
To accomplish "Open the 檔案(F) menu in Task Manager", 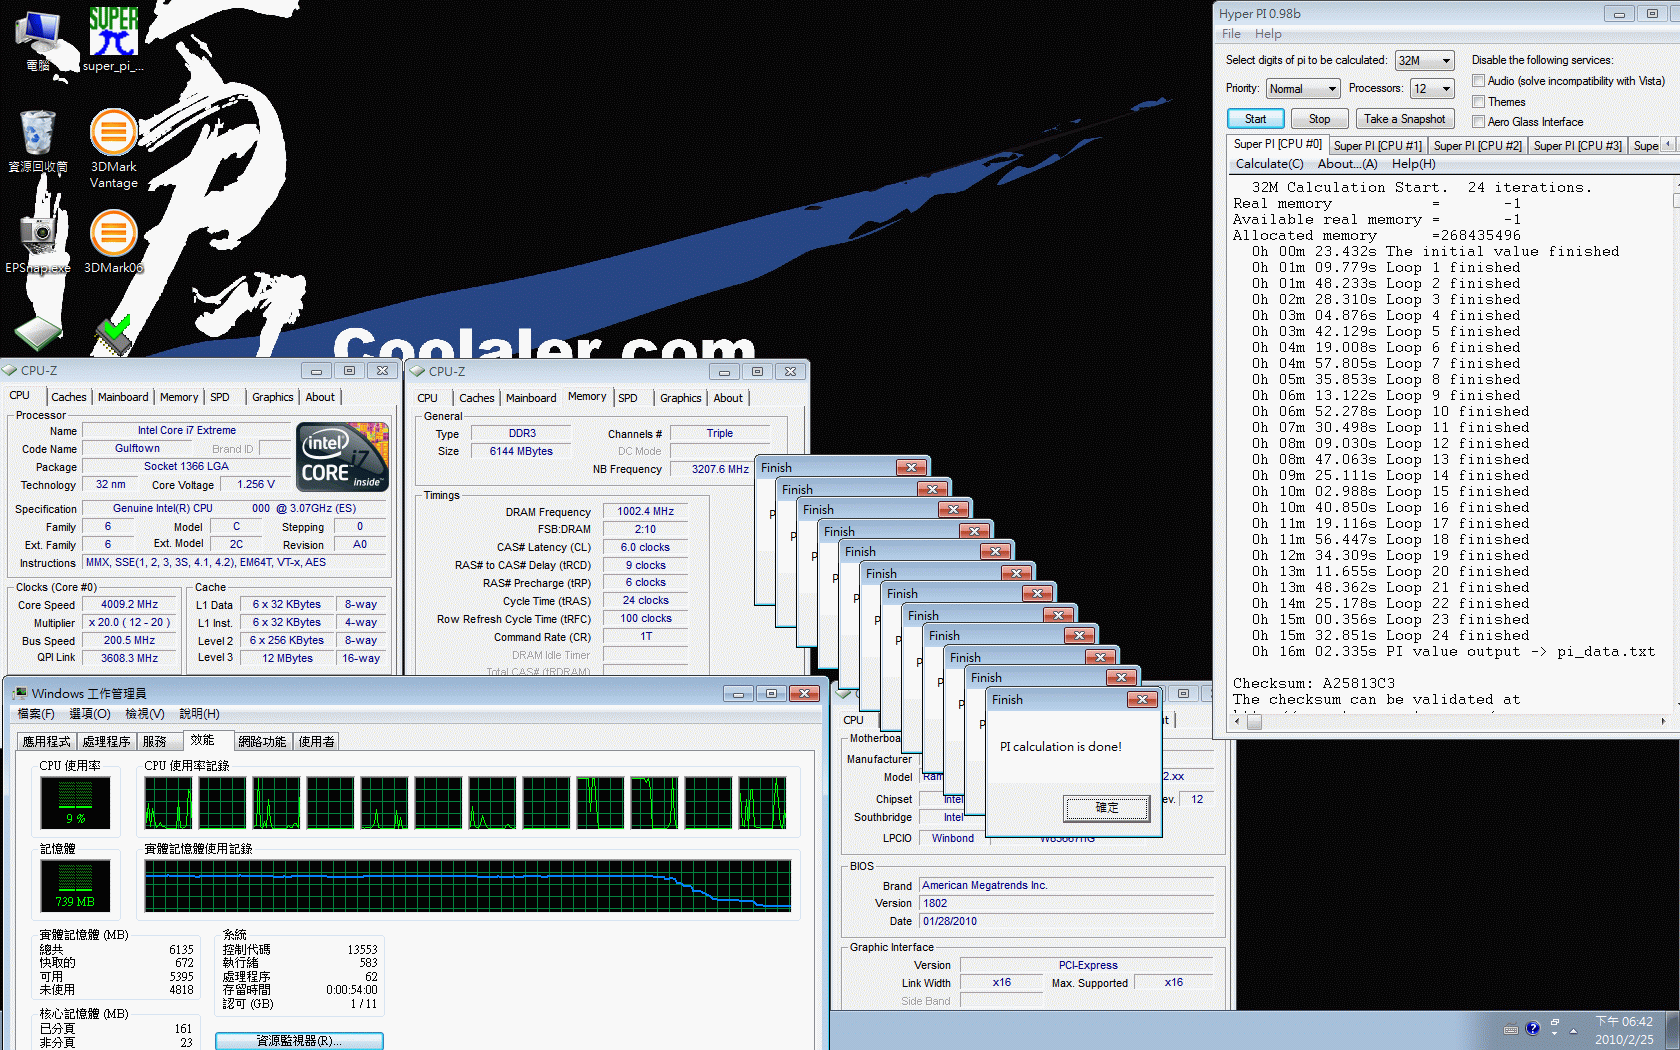I will click(36, 714).
